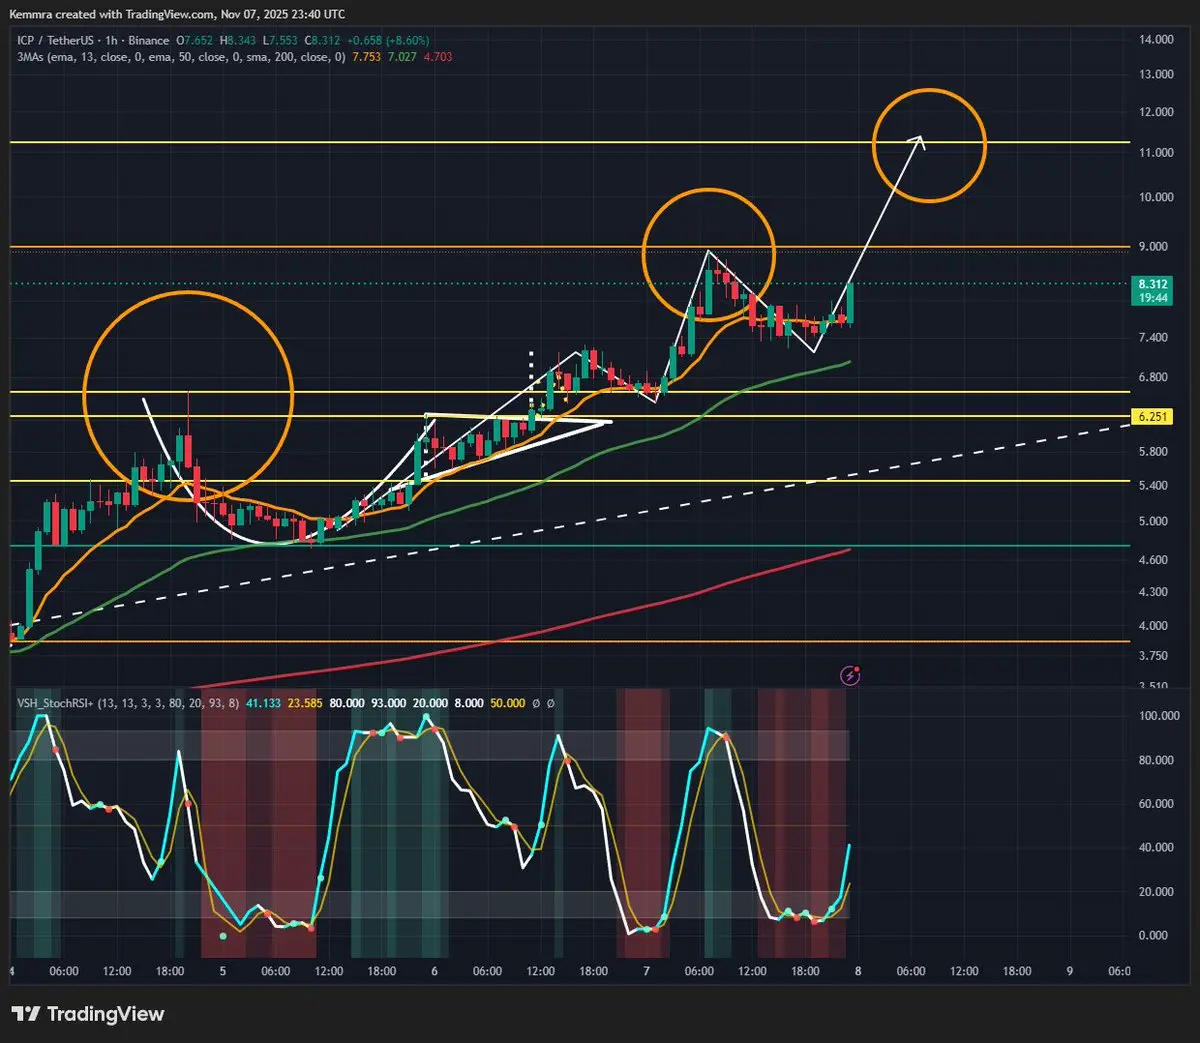Image resolution: width=1200 pixels, height=1043 pixels.
Task: Click the red 4.703 SMA value
Action: [438, 57]
